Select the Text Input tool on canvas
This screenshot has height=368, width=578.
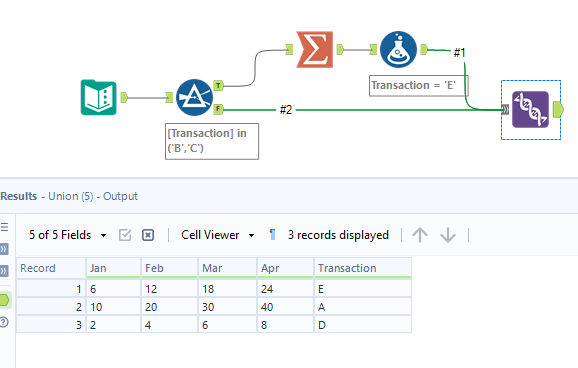[x=98, y=98]
